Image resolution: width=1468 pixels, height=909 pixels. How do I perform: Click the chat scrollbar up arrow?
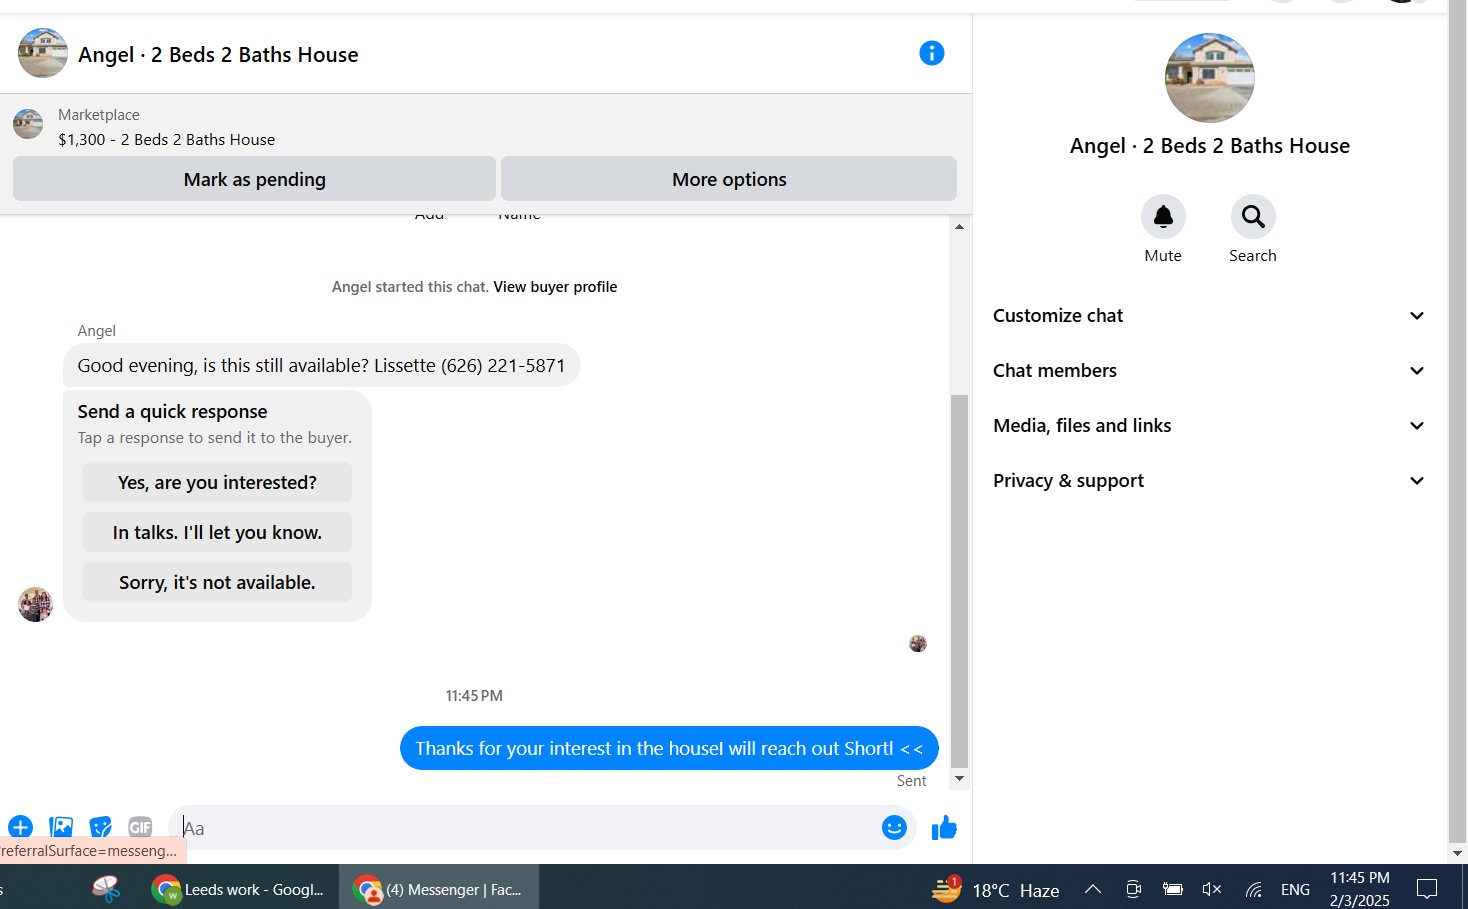coord(959,227)
